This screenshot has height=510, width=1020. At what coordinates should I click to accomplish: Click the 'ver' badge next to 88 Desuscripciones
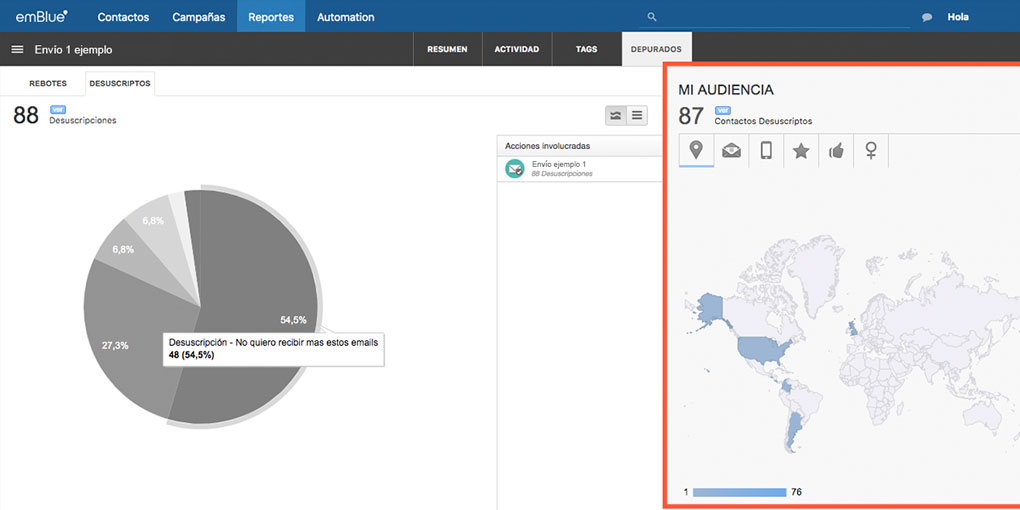click(57, 109)
